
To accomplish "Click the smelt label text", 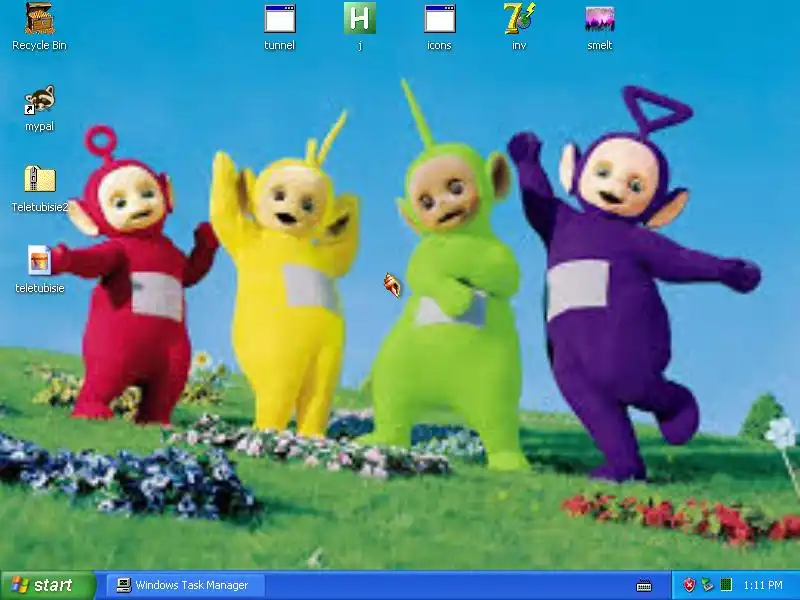I will click(x=599, y=45).
